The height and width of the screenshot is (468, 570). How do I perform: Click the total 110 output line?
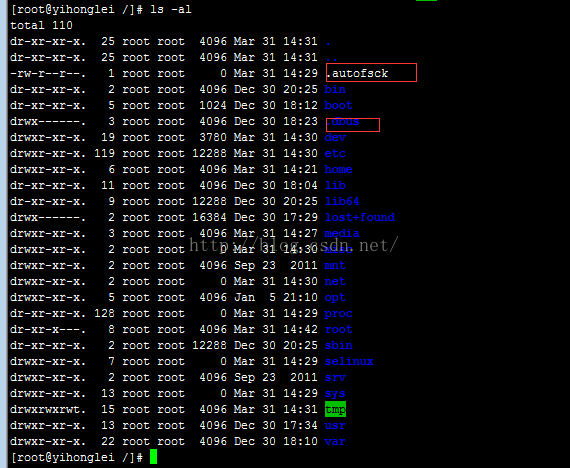point(41,25)
